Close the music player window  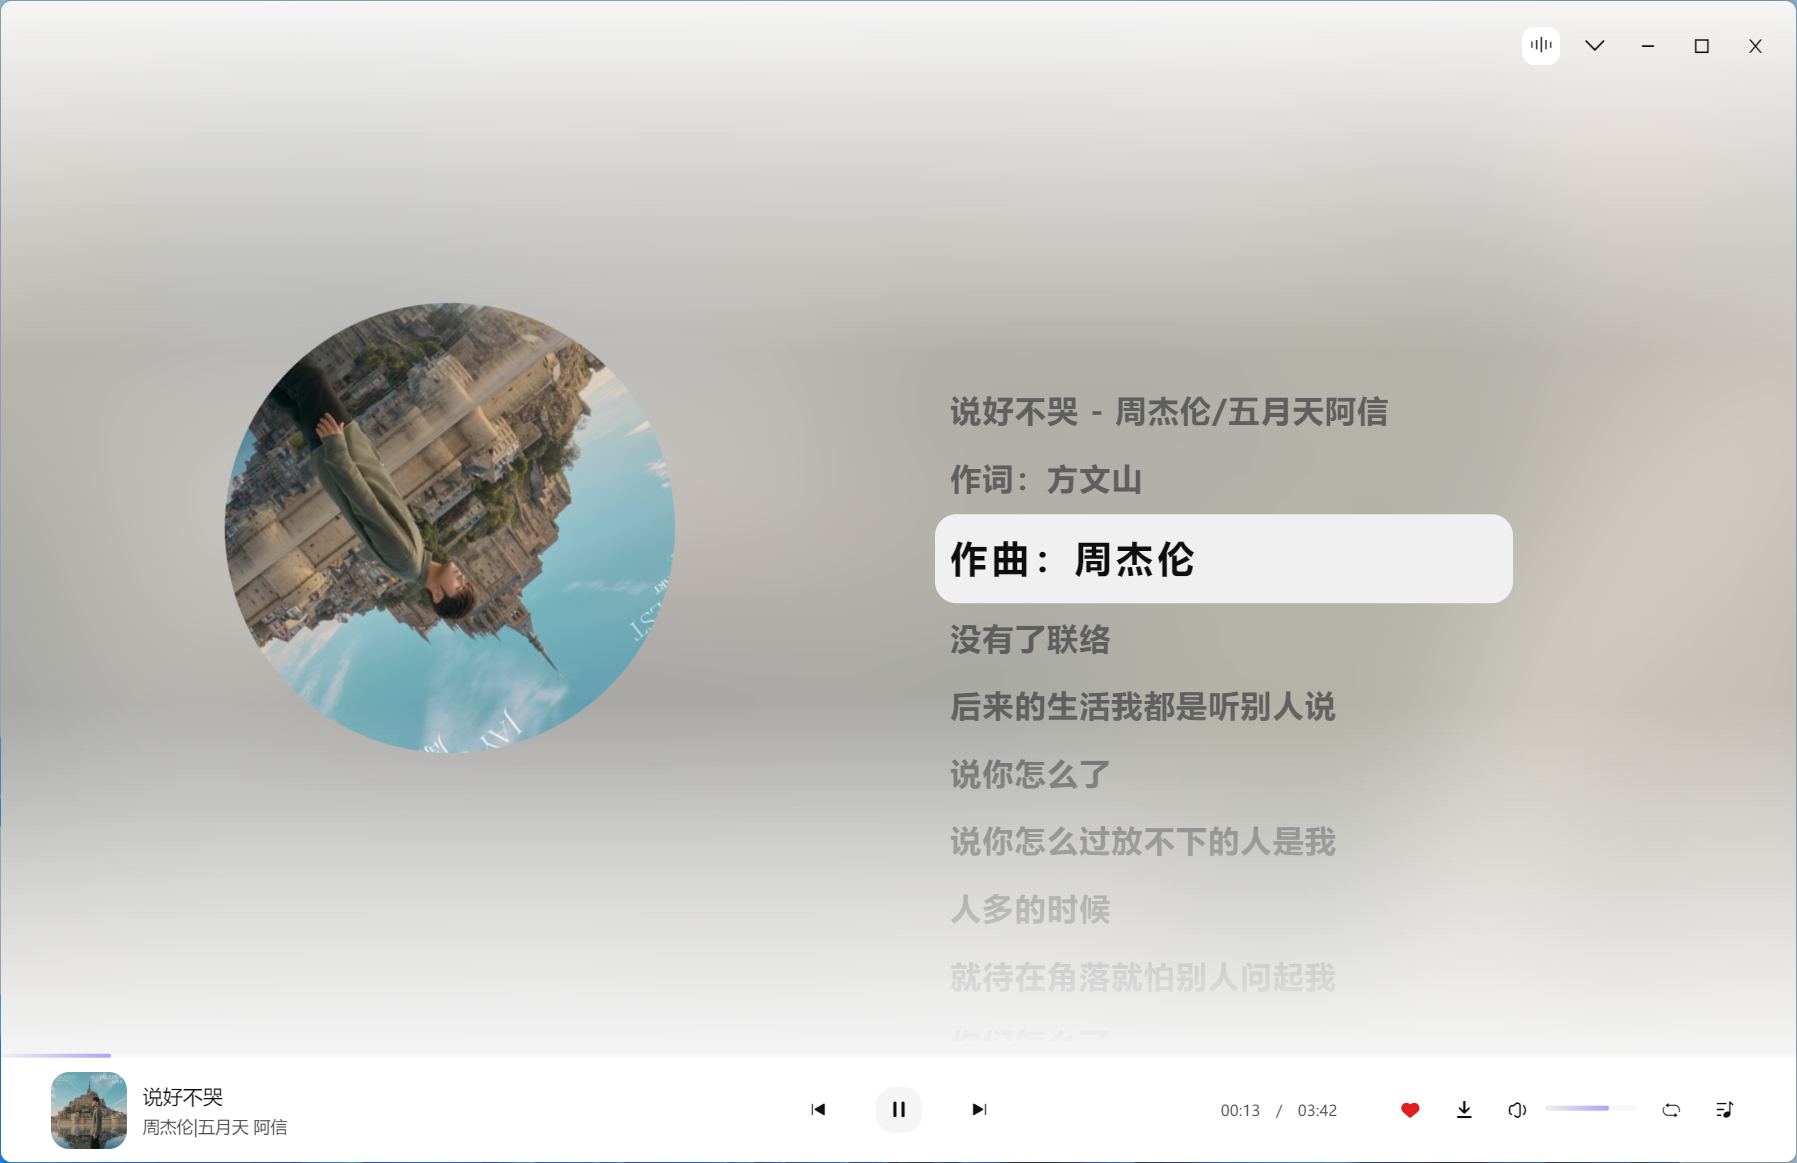pos(1755,46)
